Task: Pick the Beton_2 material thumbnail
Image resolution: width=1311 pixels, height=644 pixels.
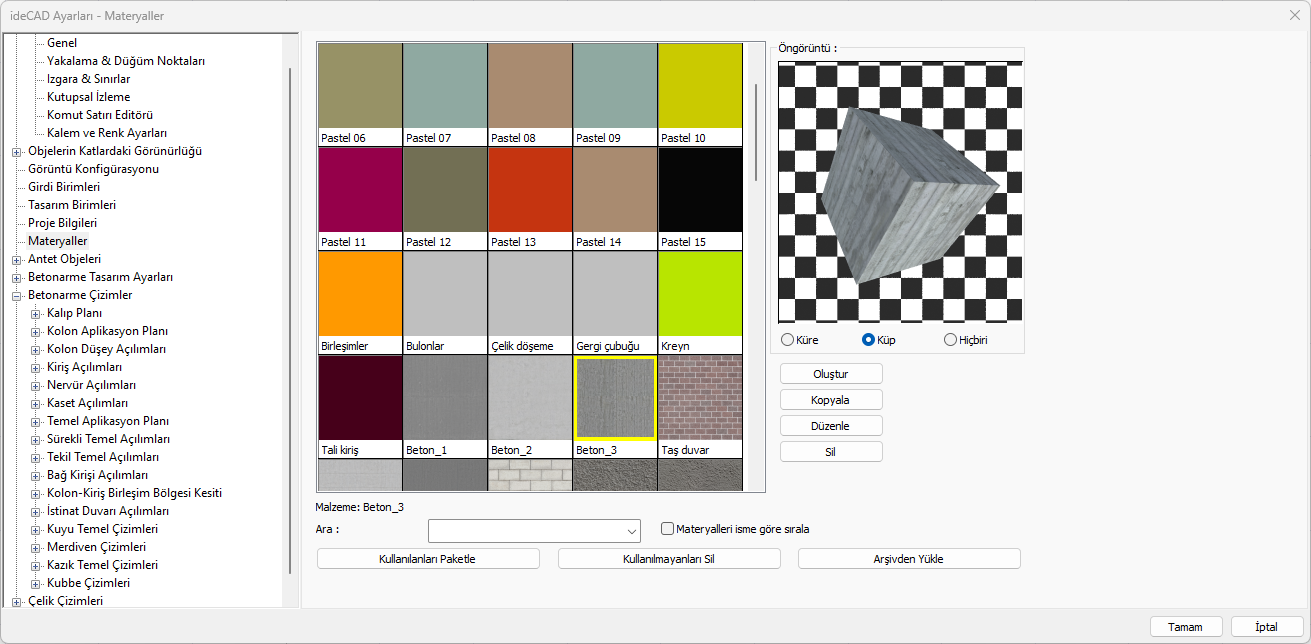Action: click(x=530, y=398)
